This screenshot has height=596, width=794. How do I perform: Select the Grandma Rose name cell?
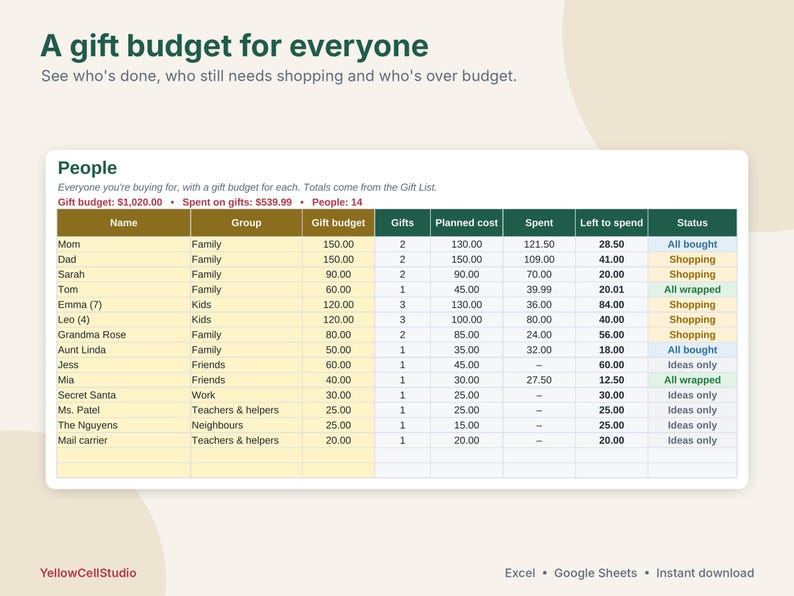click(x=124, y=335)
